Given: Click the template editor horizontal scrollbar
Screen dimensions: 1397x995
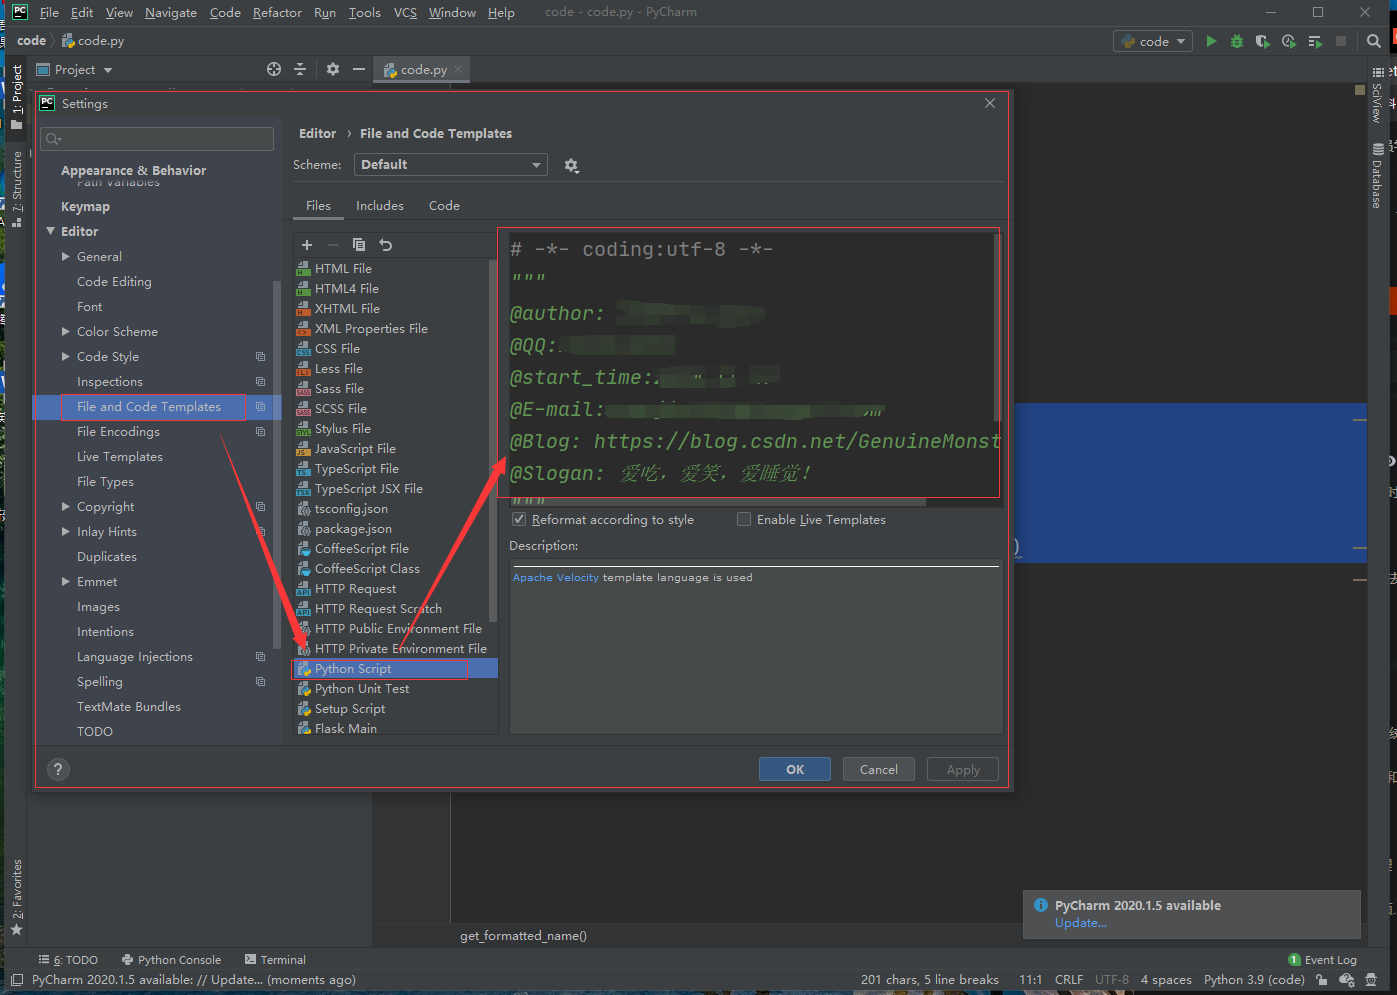Looking at the screenshot, I should [718, 502].
